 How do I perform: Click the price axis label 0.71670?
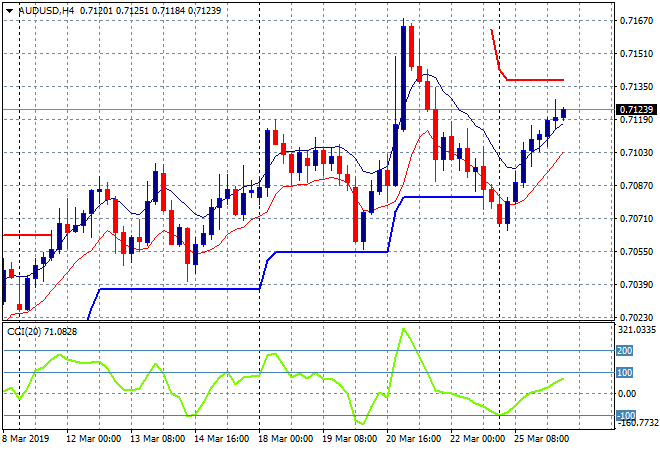636,21
